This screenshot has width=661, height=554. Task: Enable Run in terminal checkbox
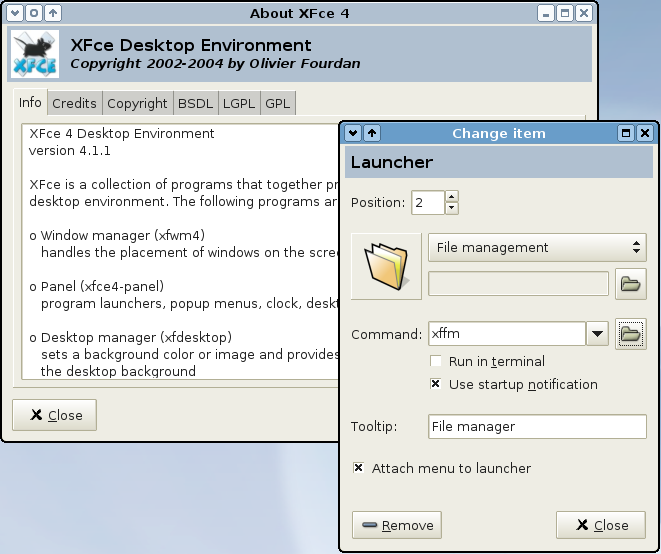coord(436,361)
